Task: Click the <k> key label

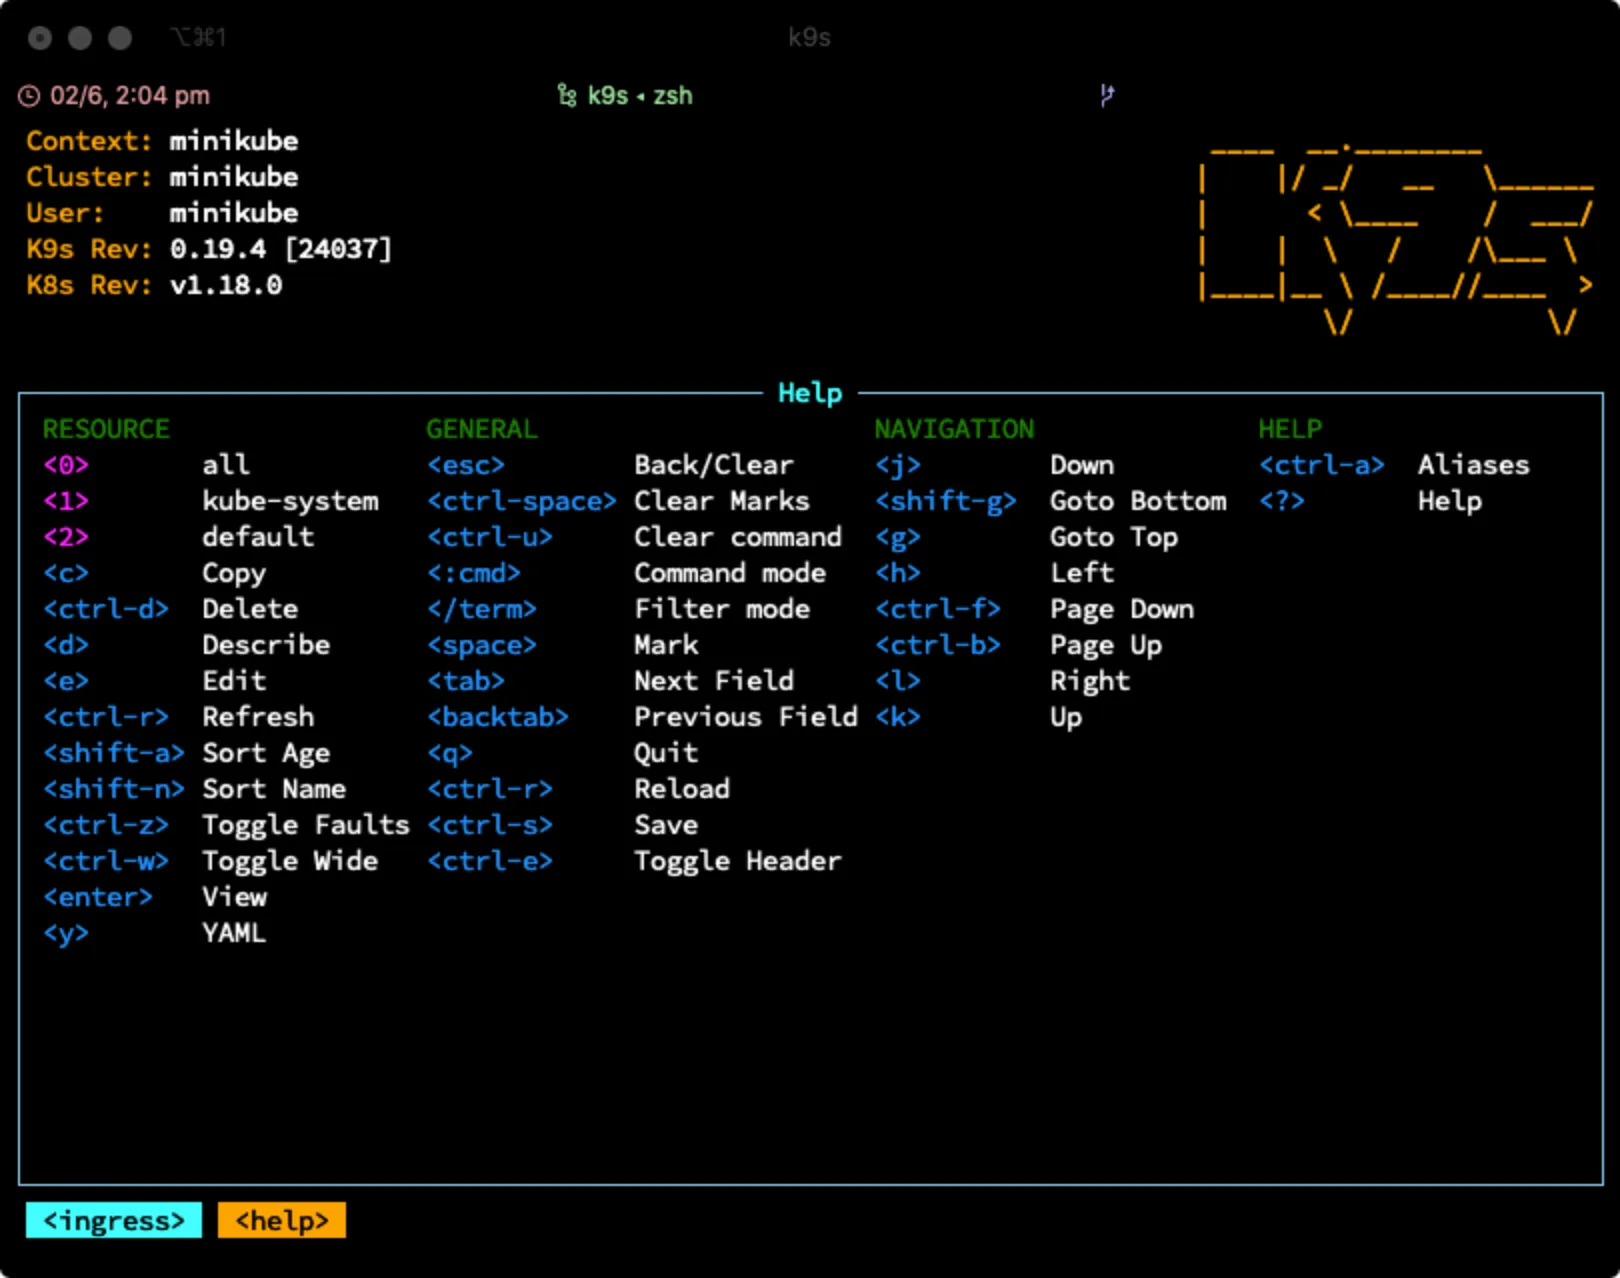Action: [x=898, y=717]
